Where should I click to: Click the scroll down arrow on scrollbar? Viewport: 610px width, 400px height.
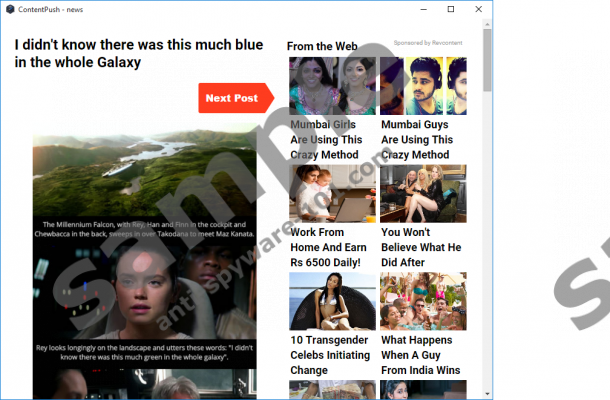(x=487, y=393)
